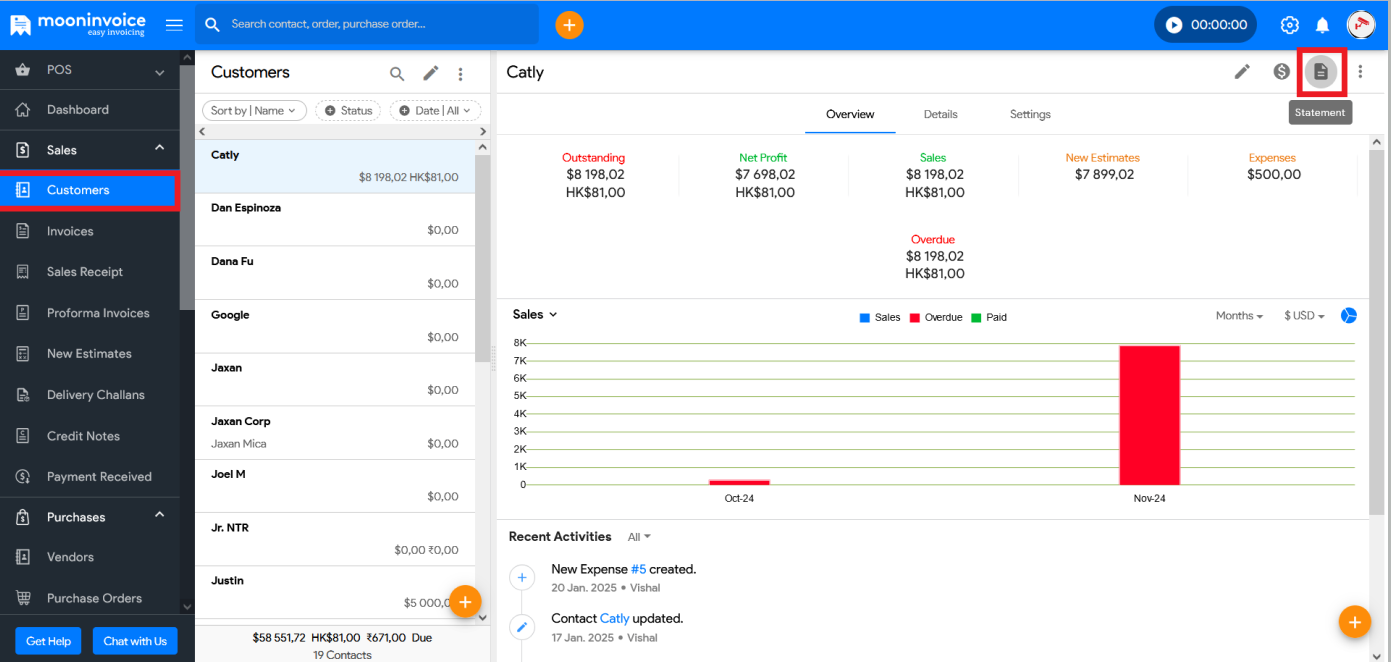Click the search icon in Customers panel

click(x=397, y=73)
